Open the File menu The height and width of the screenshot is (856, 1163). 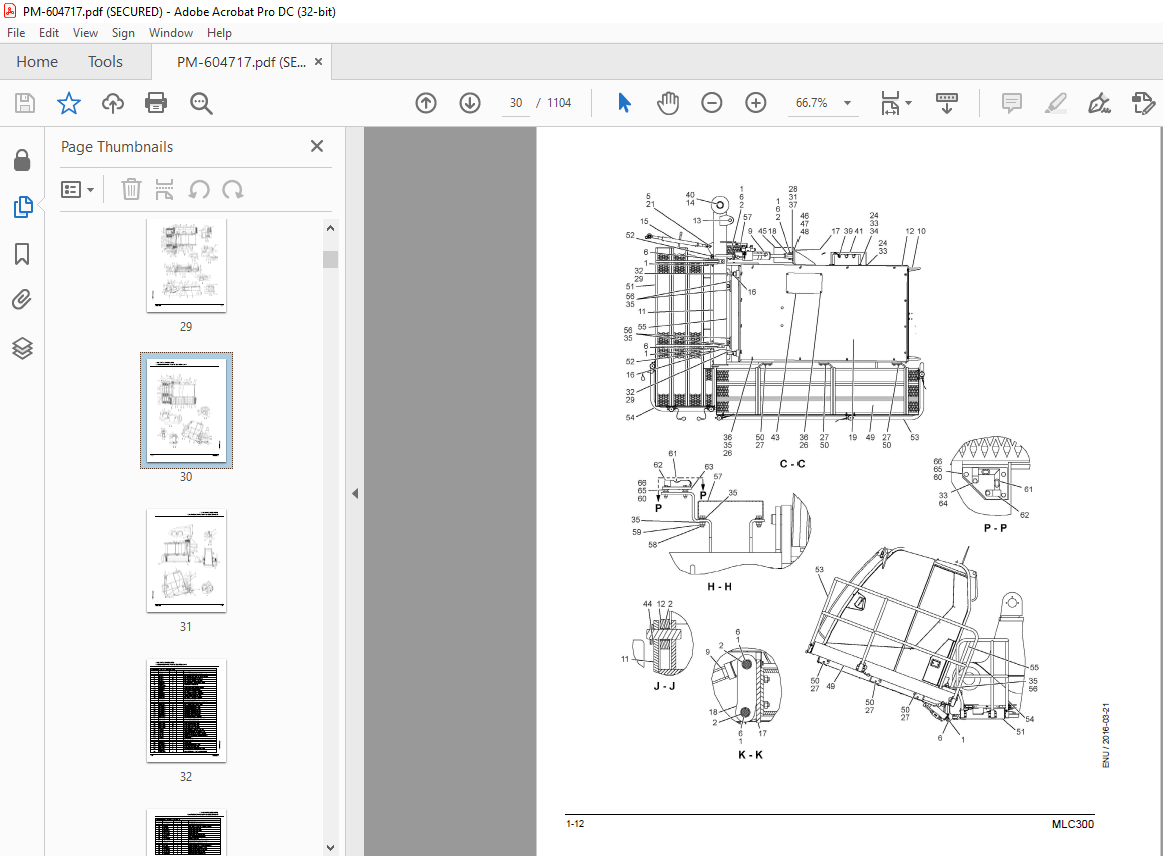(16, 33)
